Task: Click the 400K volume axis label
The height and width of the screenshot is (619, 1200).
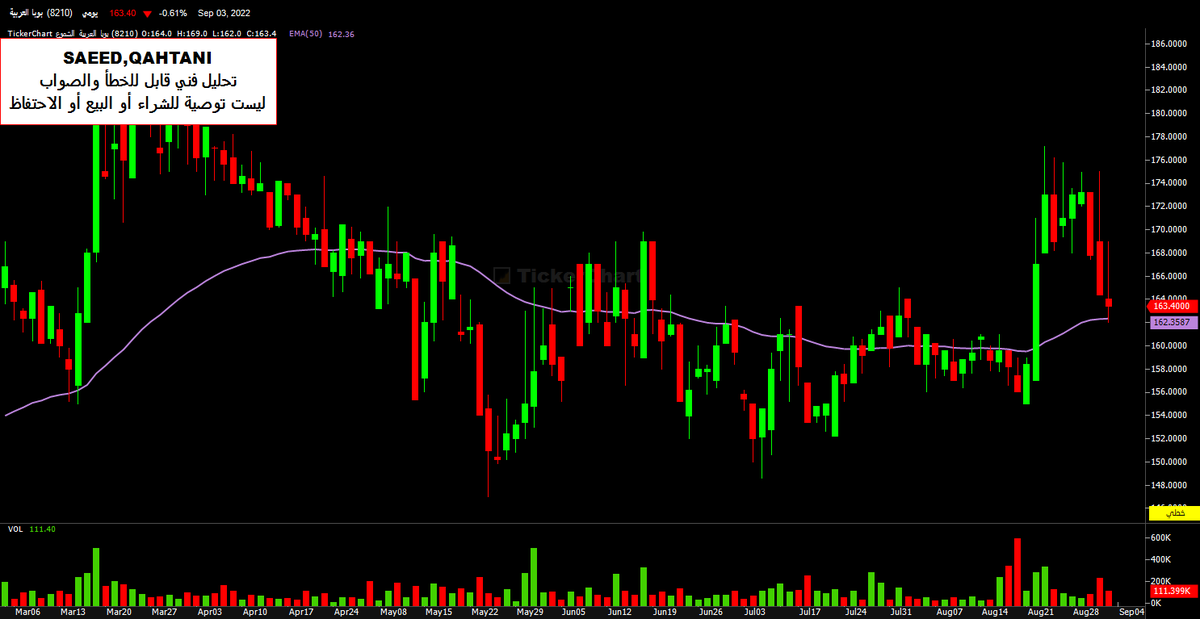Action: [1162, 559]
